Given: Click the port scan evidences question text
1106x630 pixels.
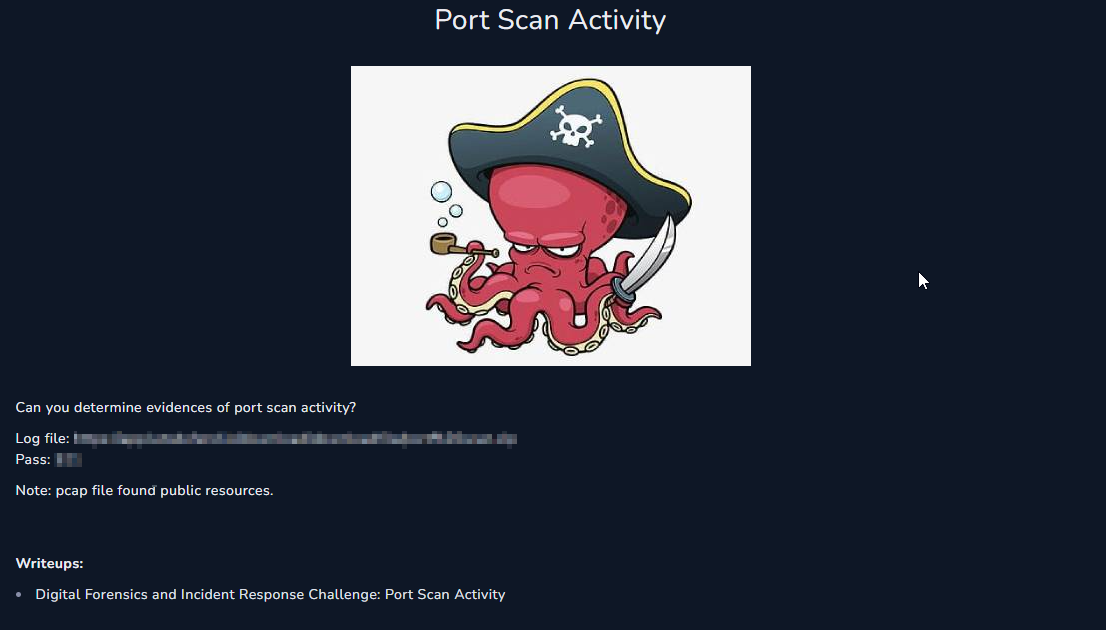Looking at the screenshot, I should (x=186, y=407).
